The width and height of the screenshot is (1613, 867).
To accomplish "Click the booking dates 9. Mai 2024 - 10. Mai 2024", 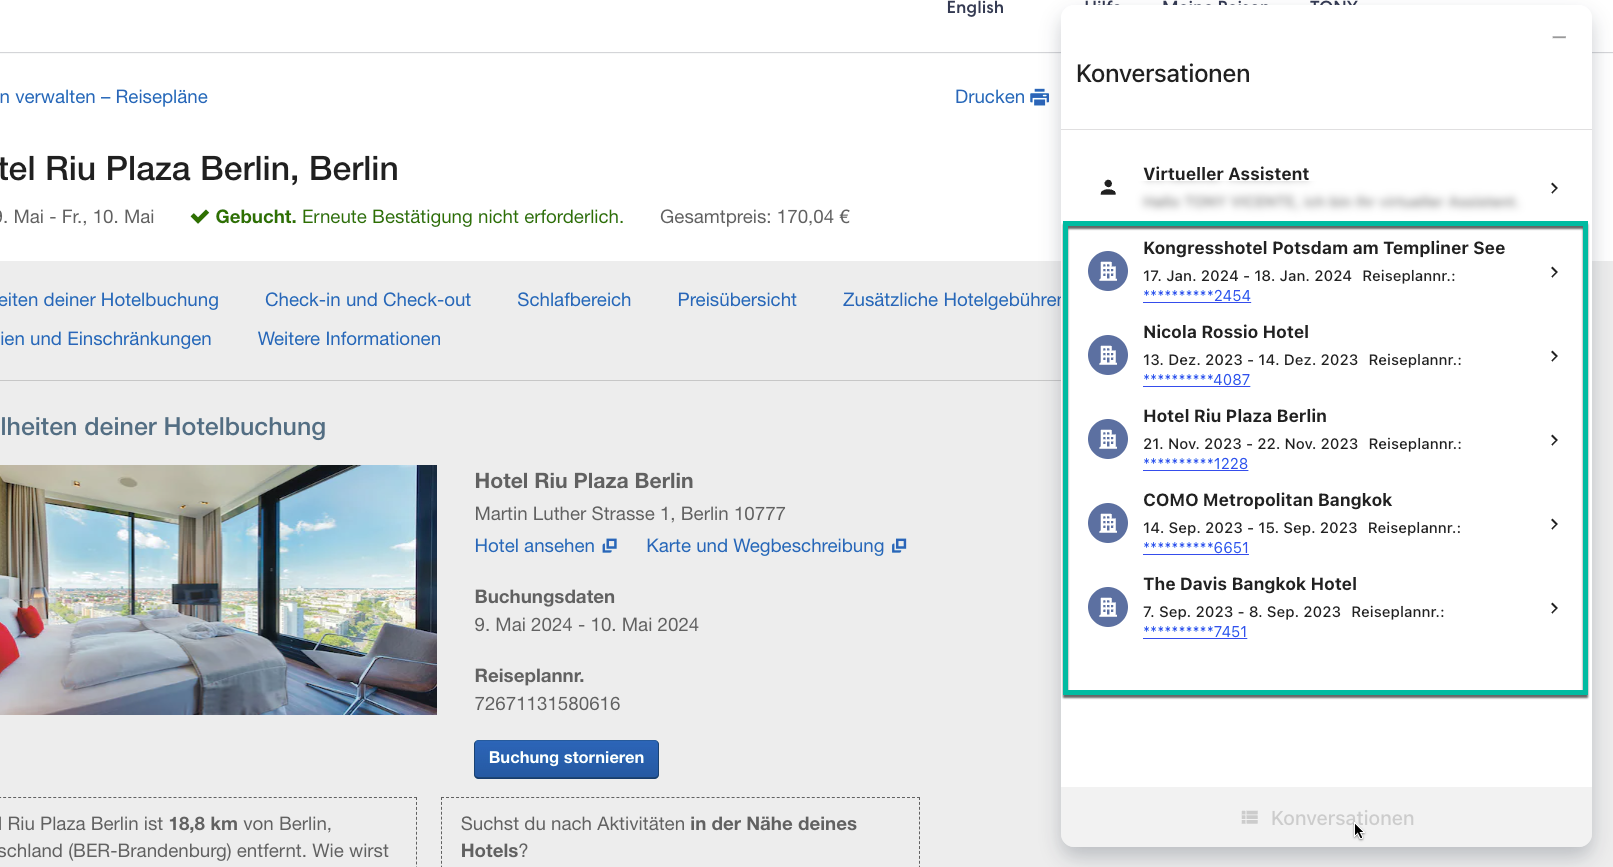I will (587, 625).
